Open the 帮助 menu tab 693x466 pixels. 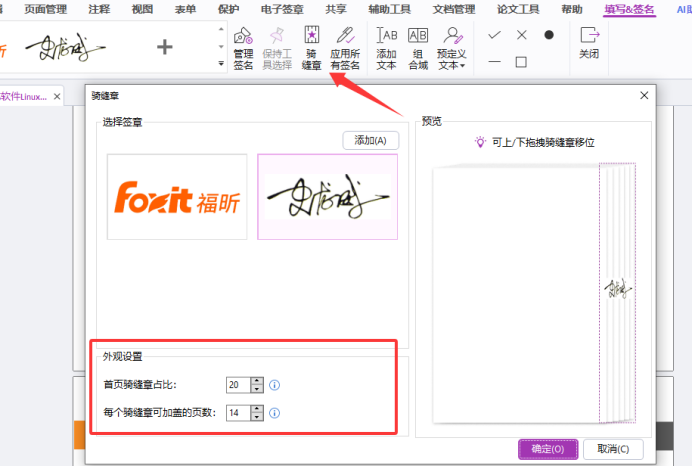572,9
